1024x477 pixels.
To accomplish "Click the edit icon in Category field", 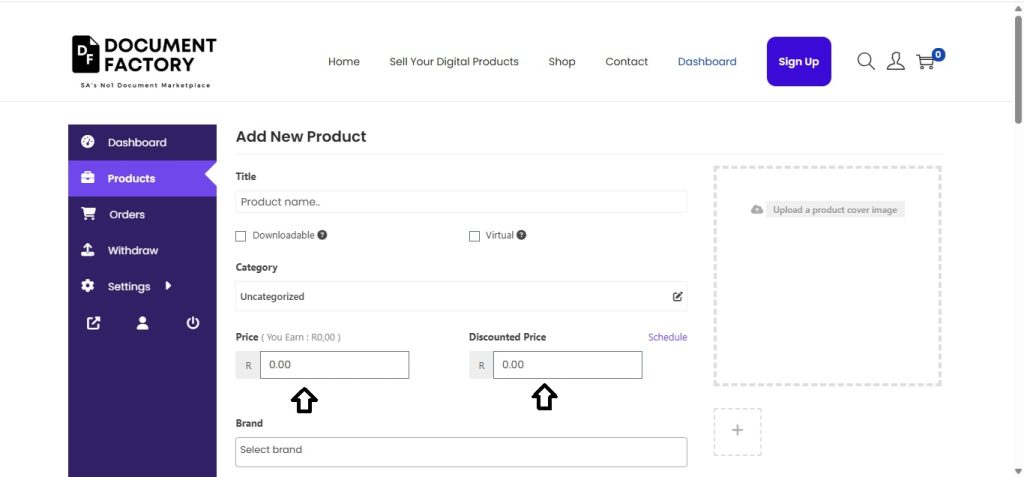I will (677, 297).
